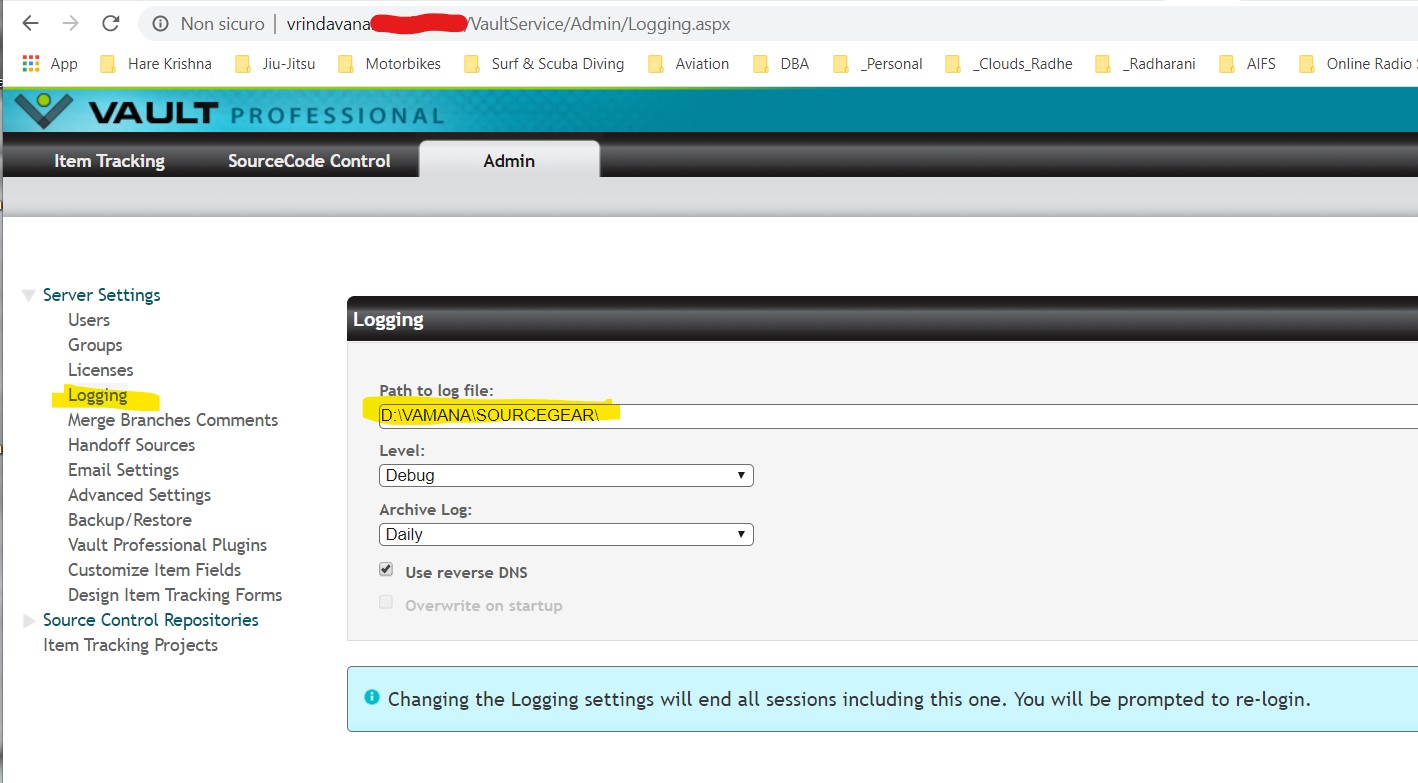Open Source Control Repositories link
Viewport: 1418px width, 783px height.
click(x=150, y=620)
